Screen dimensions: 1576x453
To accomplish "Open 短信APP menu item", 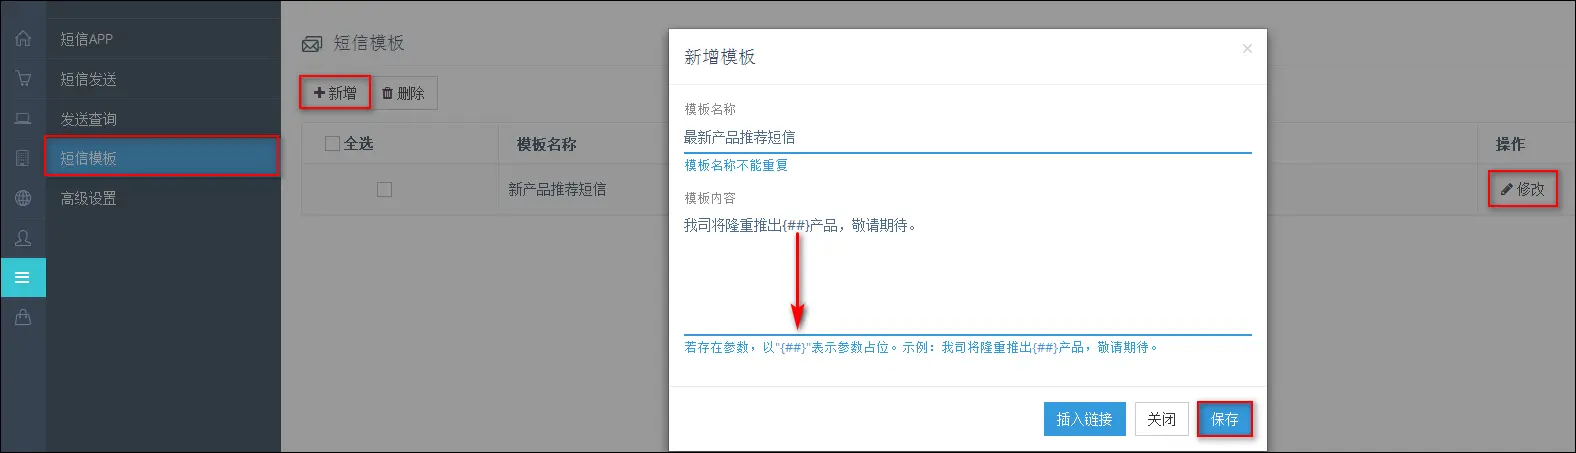I will [x=87, y=39].
